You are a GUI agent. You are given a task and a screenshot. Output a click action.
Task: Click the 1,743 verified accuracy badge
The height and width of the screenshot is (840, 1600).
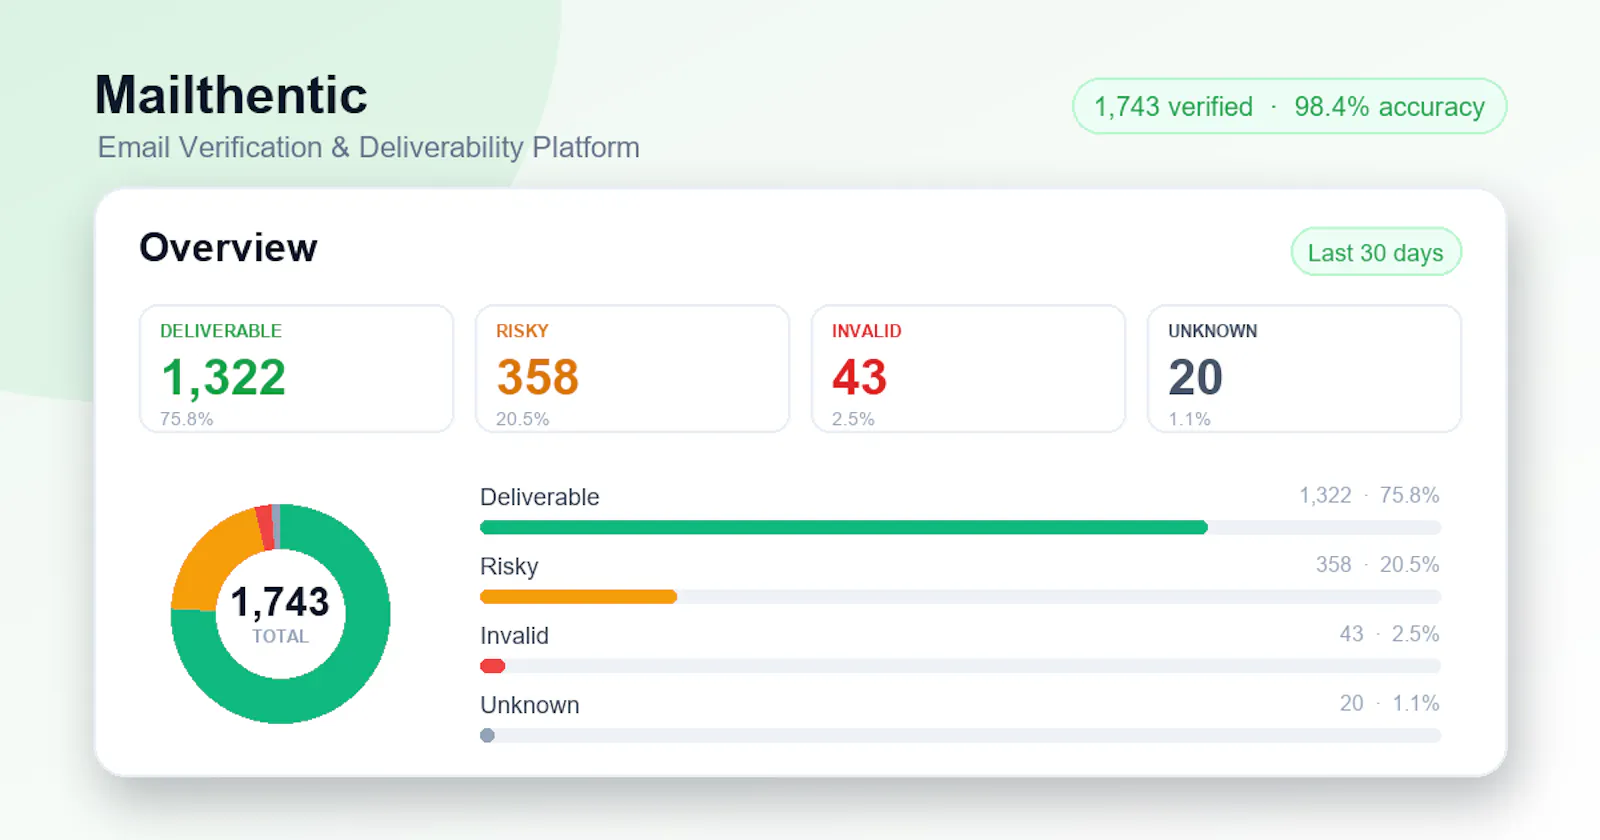[1289, 106]
